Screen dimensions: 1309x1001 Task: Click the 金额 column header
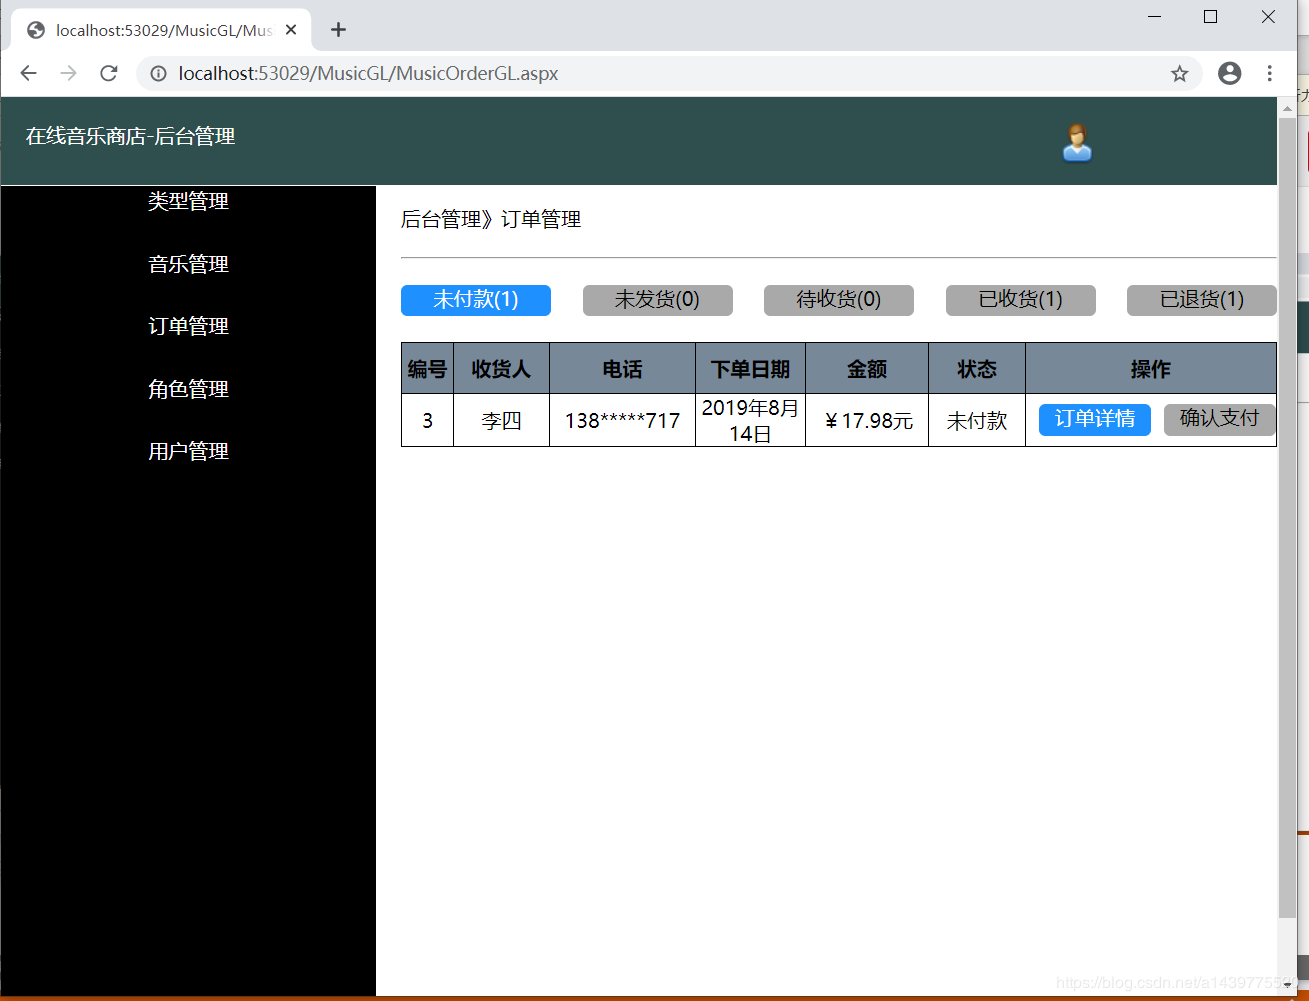tap(867, 369)
